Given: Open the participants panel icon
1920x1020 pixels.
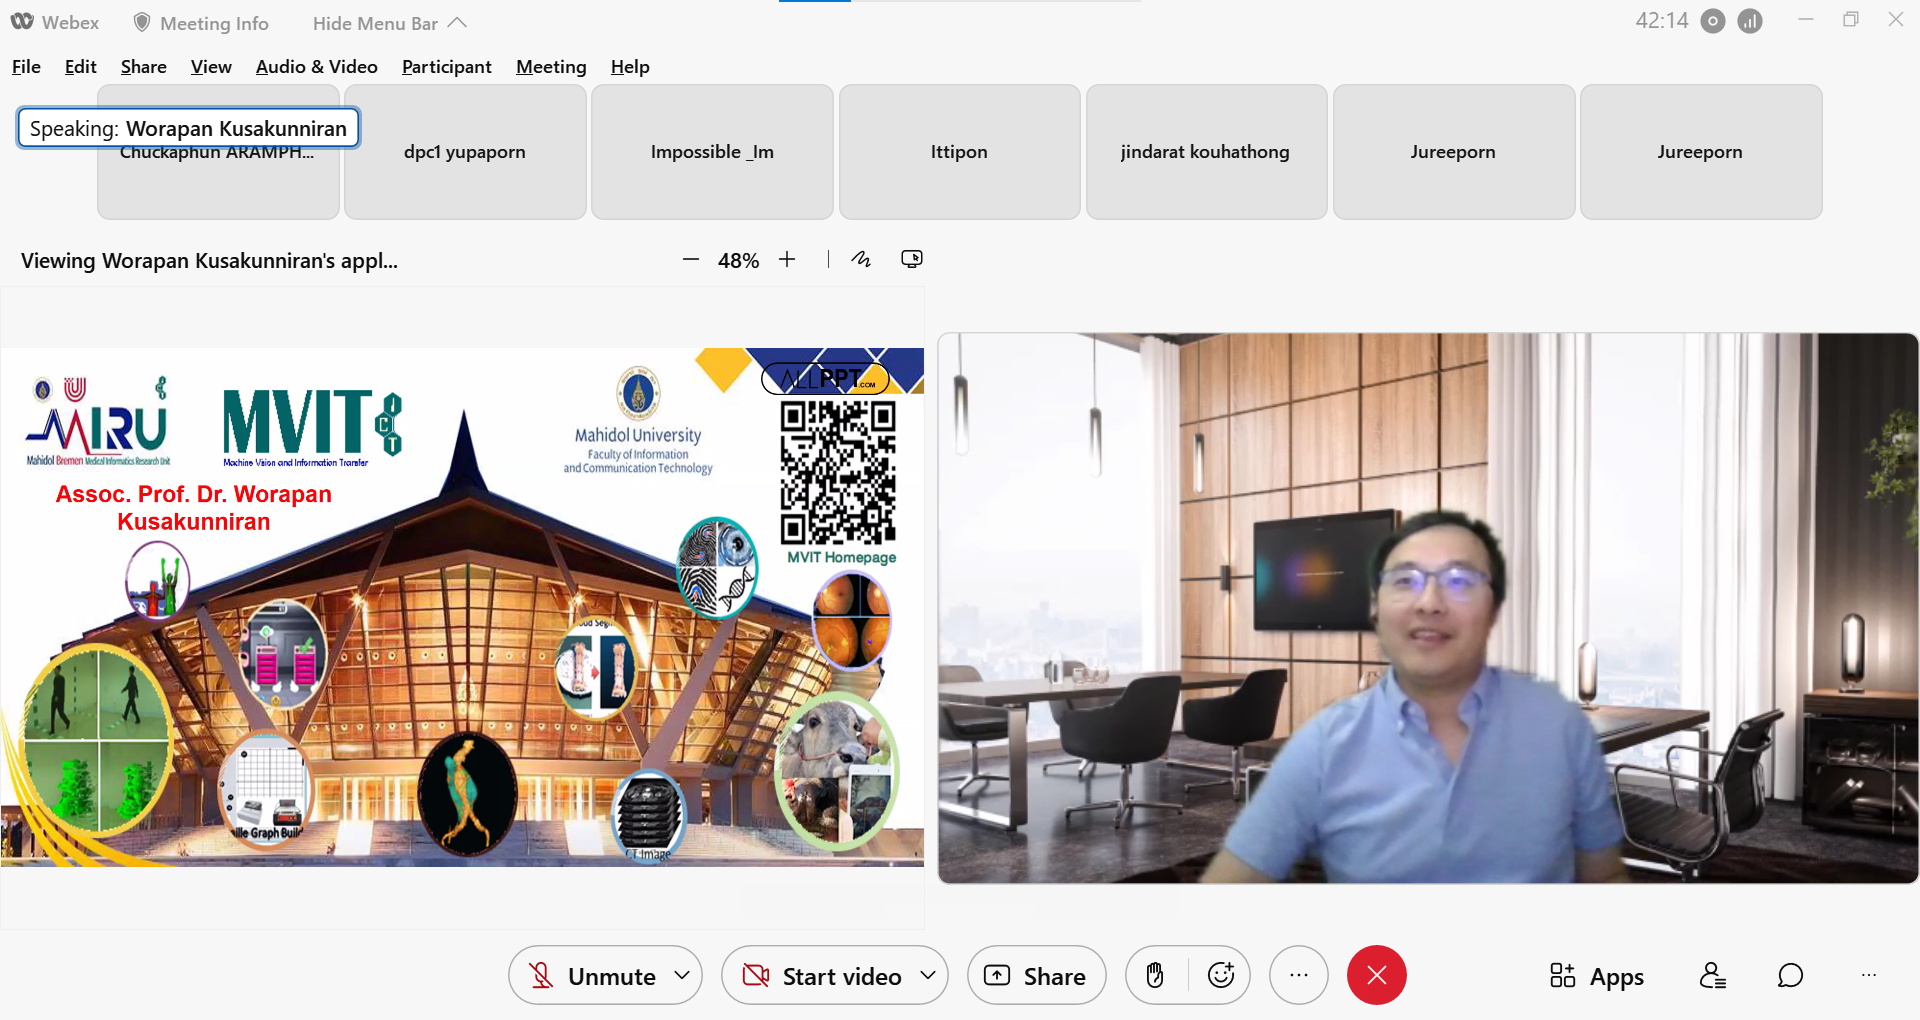Looking at the screenshot, I should click(x=1712, y=975).
